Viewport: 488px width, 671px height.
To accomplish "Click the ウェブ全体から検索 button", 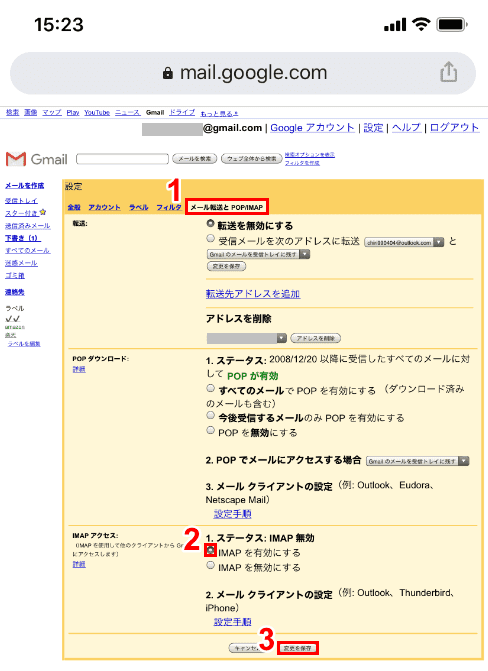I will tap(252, 159).
